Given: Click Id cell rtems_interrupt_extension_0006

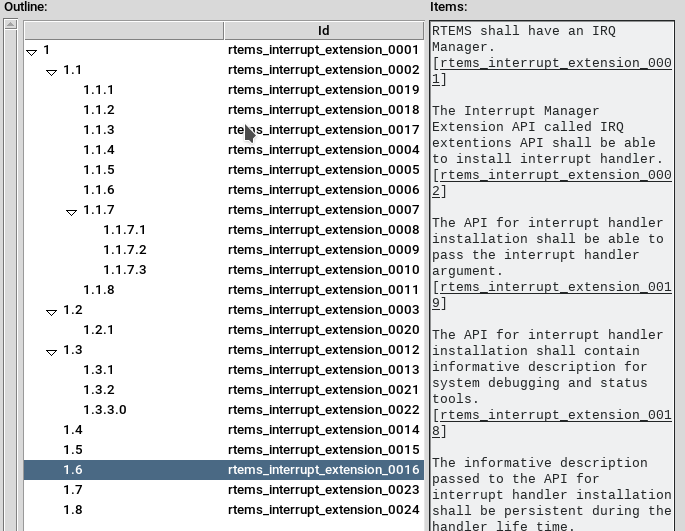Looking at the screenshot, I should point(324,190).
